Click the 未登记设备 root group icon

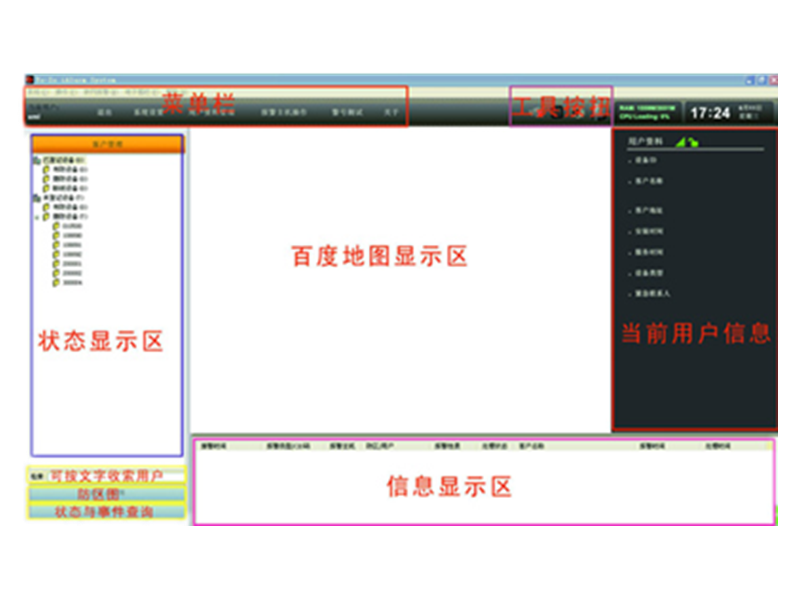pyautogui.click(x=37, y=198)
